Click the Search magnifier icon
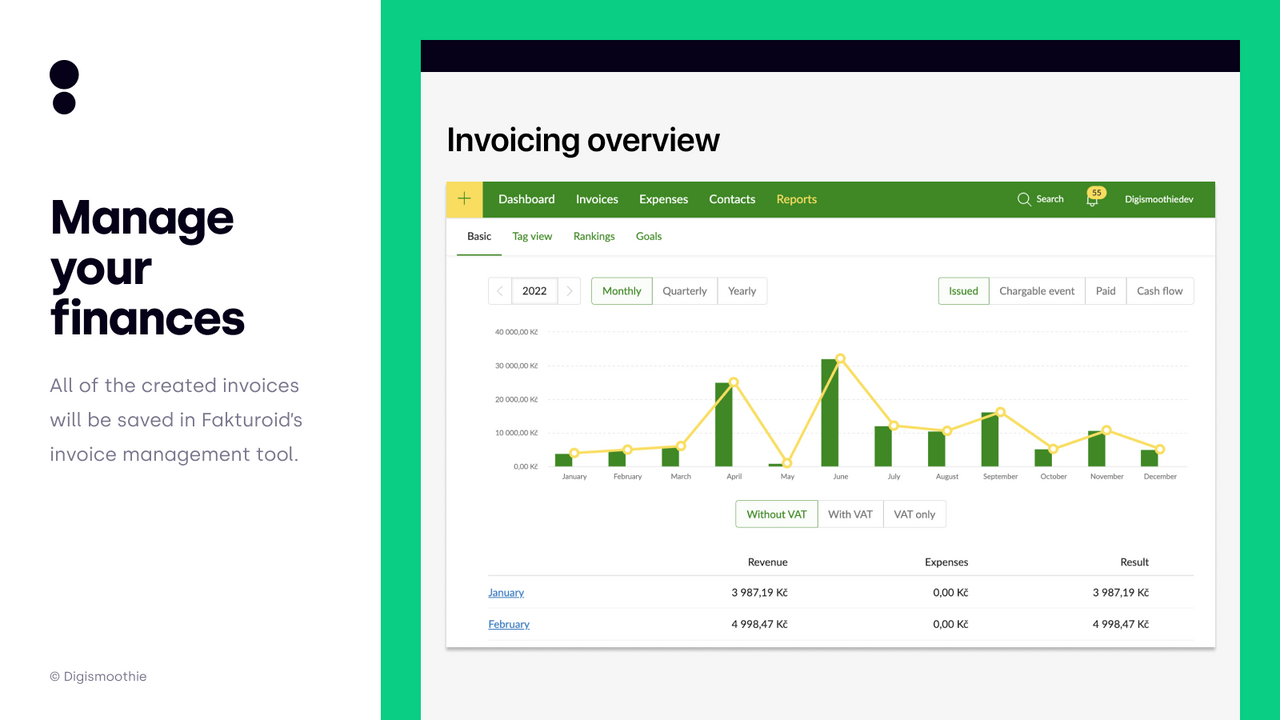Viewport: 1280px width, 720px height. pos(1024,199)
